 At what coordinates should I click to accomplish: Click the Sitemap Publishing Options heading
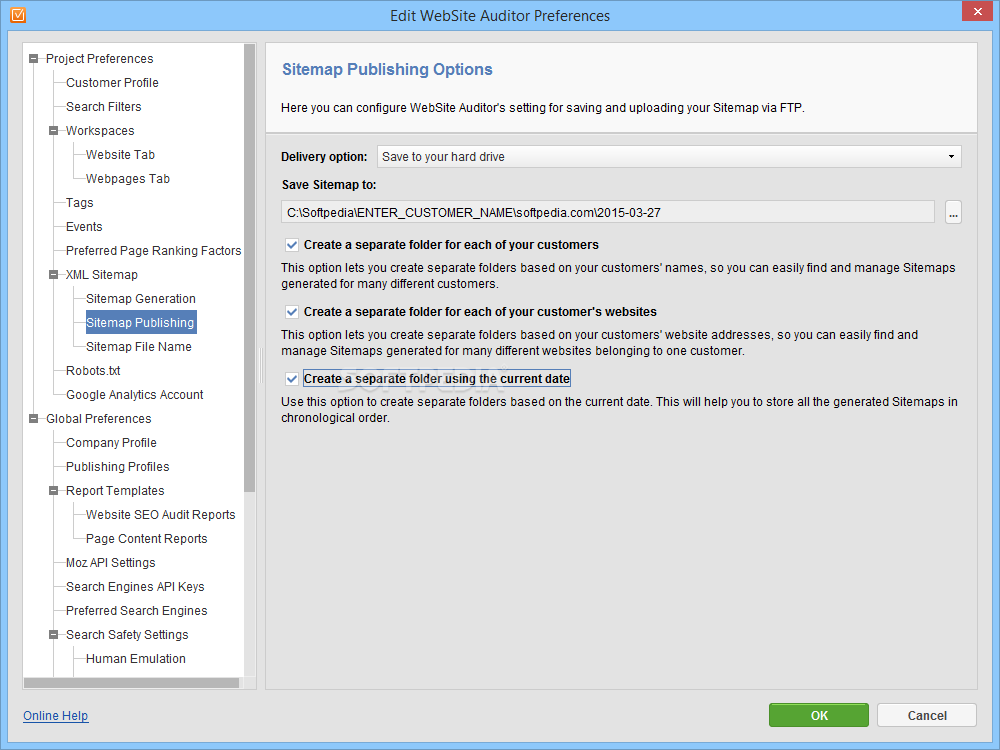tap(387, 69)
